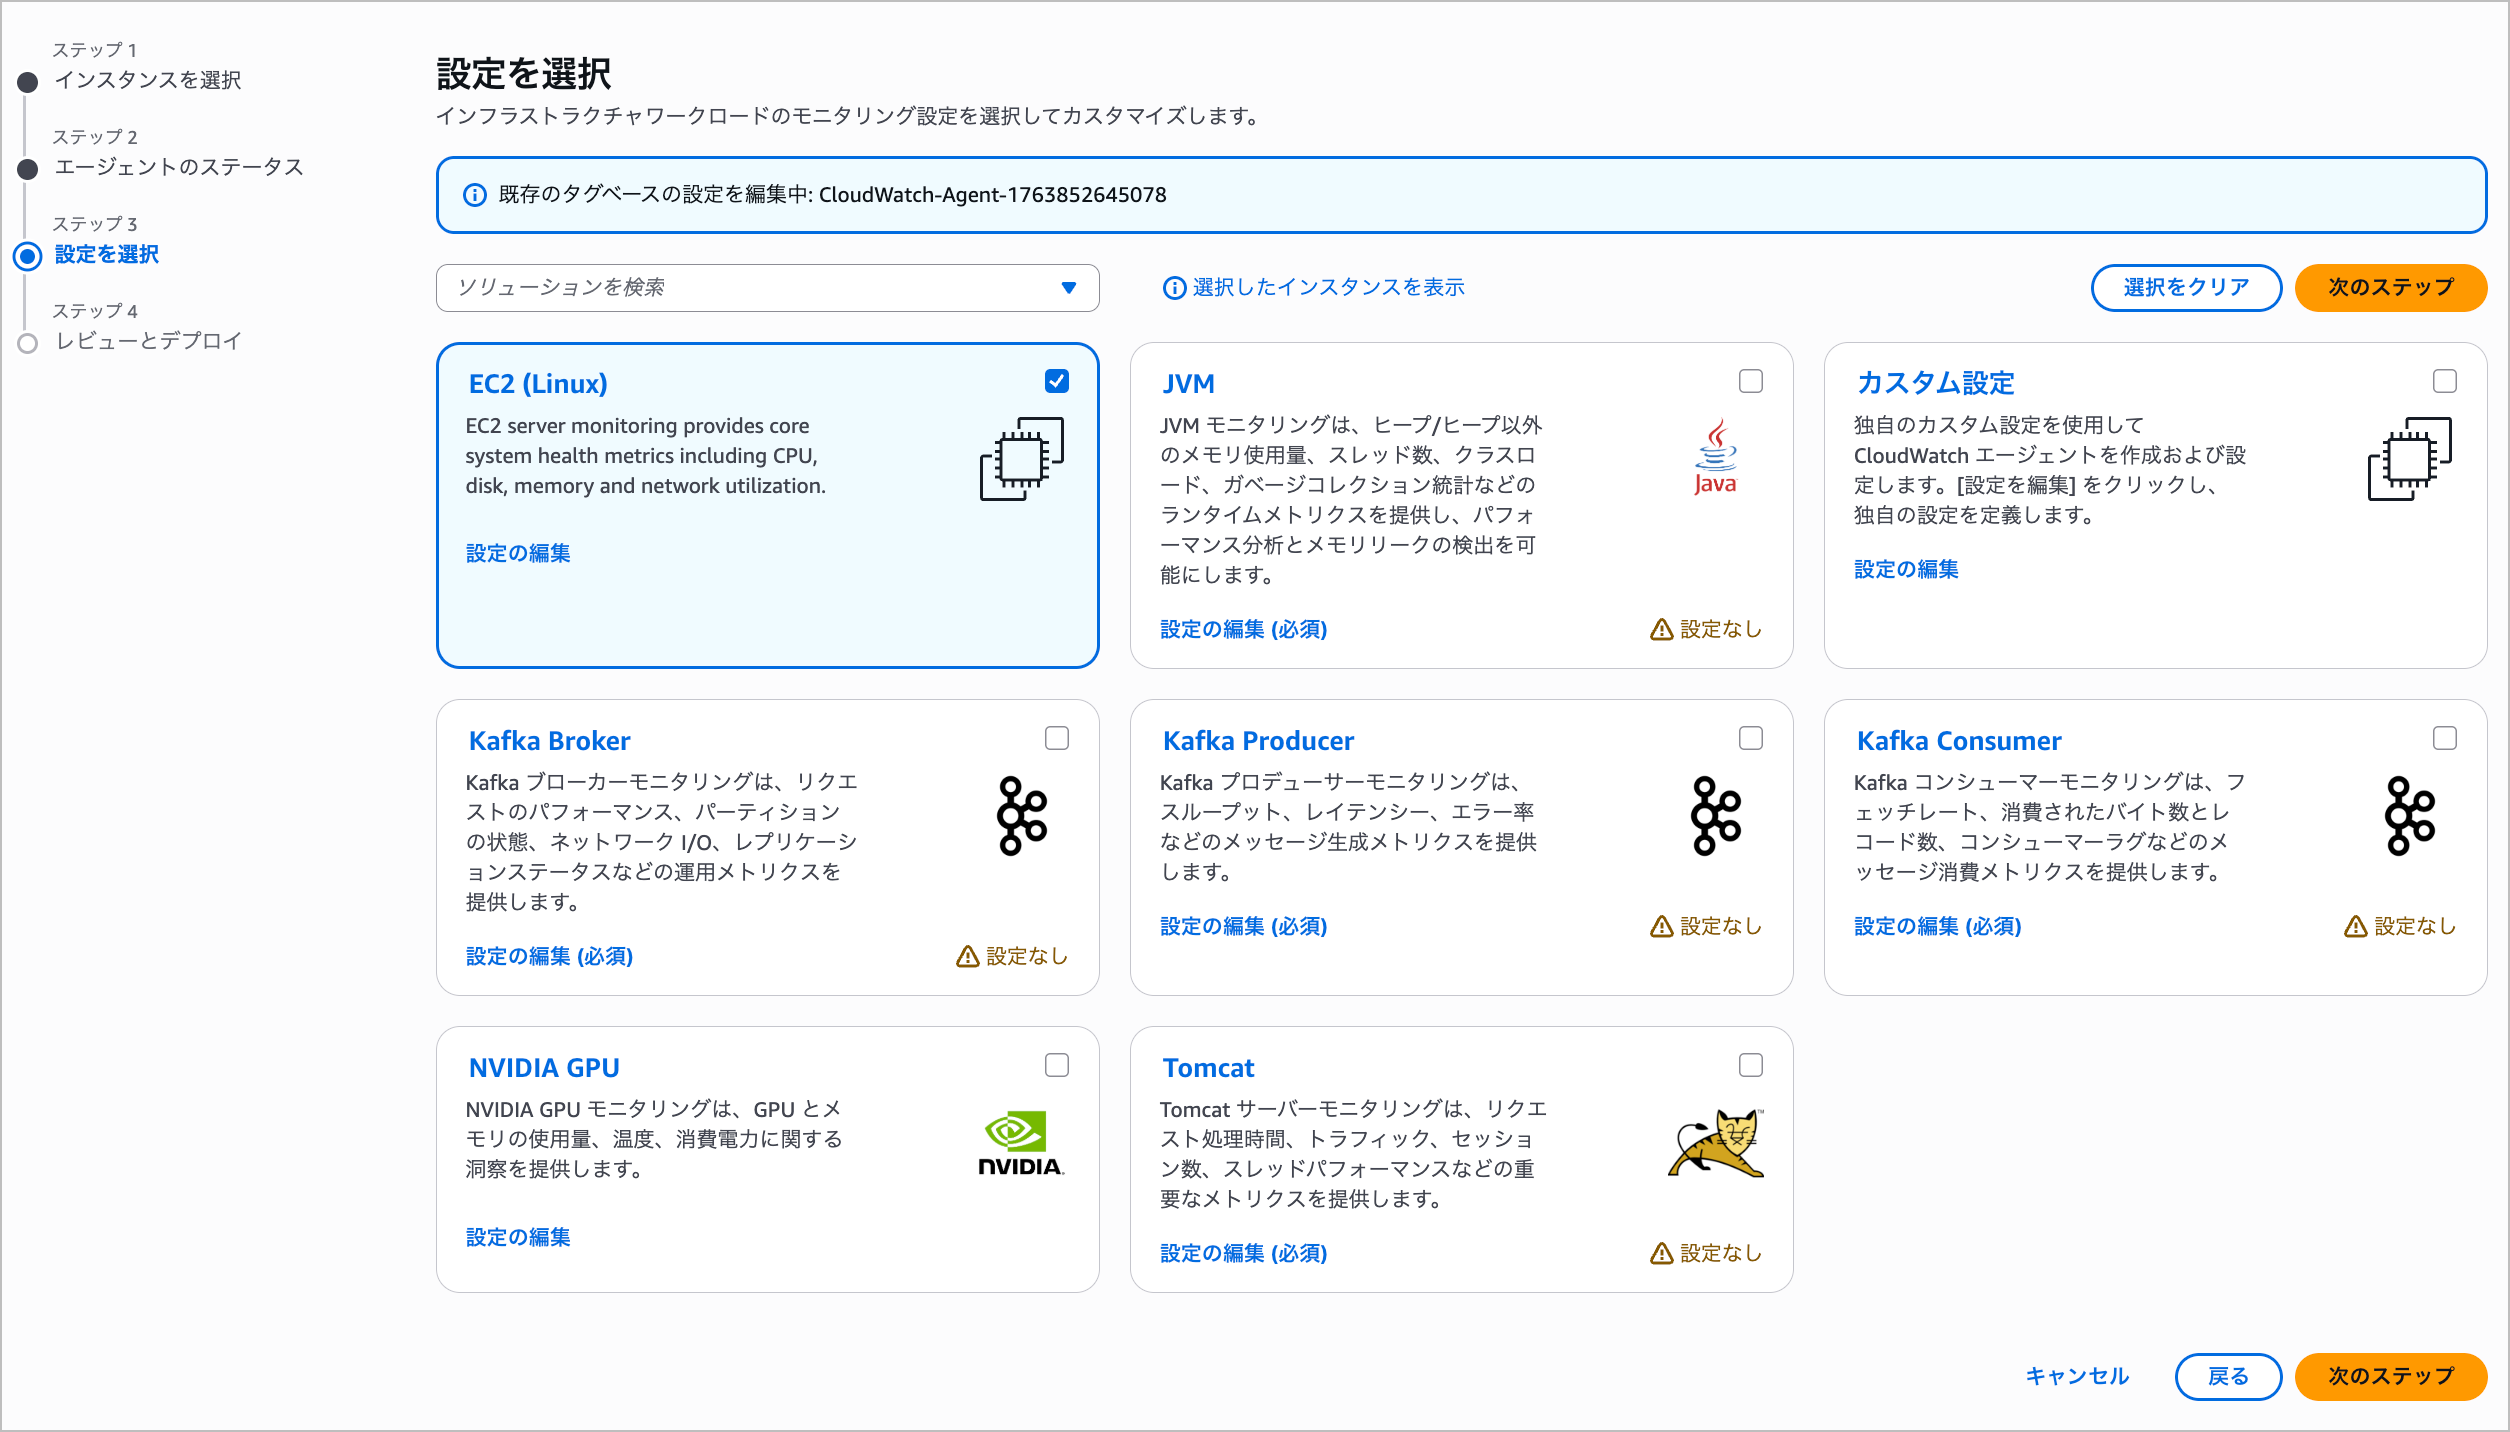The width and height of the screenshot is (2510, 1432).
Task: Click the Kafka Consumer card icon
Action: pyautogui.click(x=2410, y=815)
